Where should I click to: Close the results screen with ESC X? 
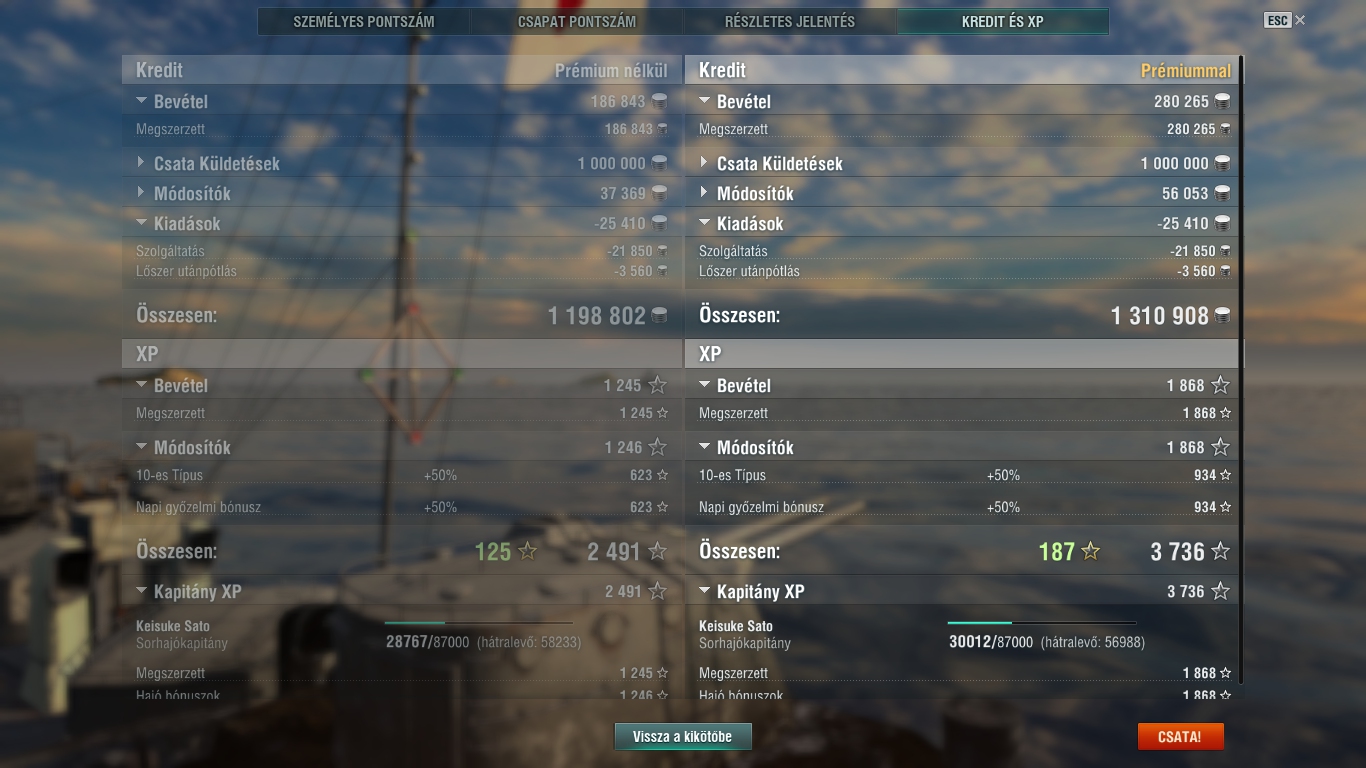(x=1285, y=20)
